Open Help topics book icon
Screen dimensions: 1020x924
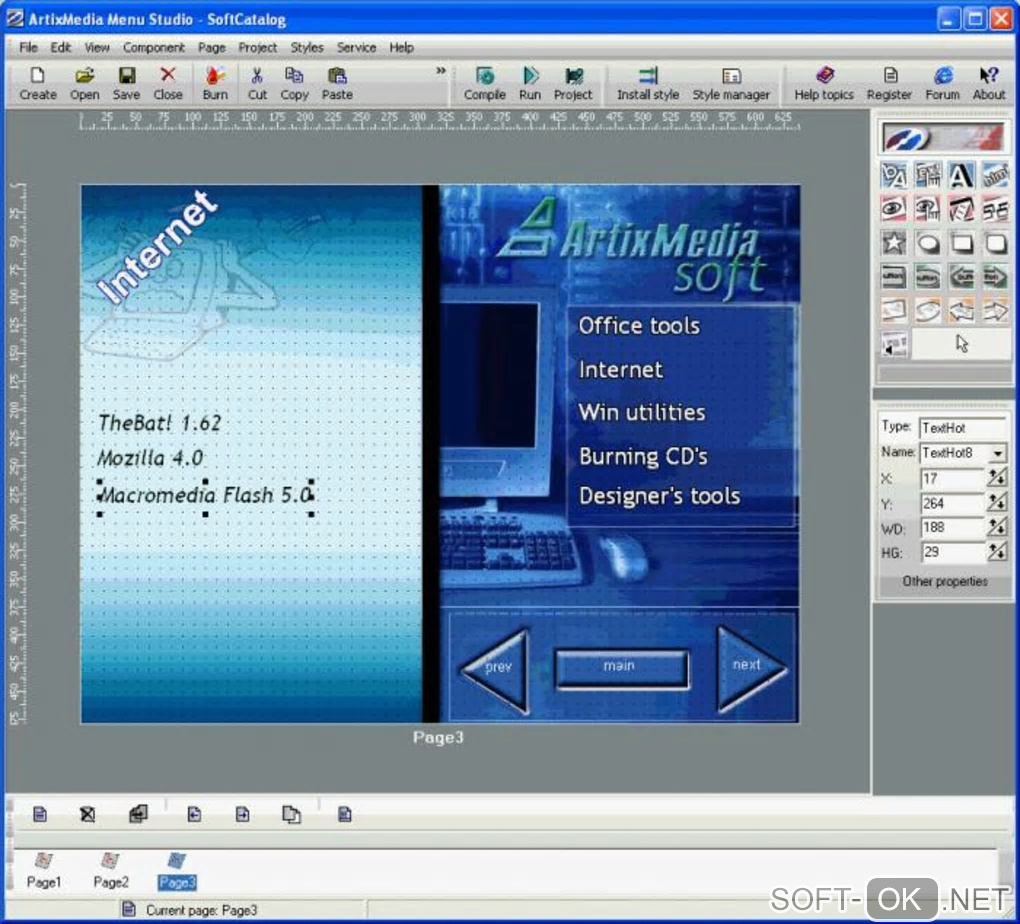point(824,83)
